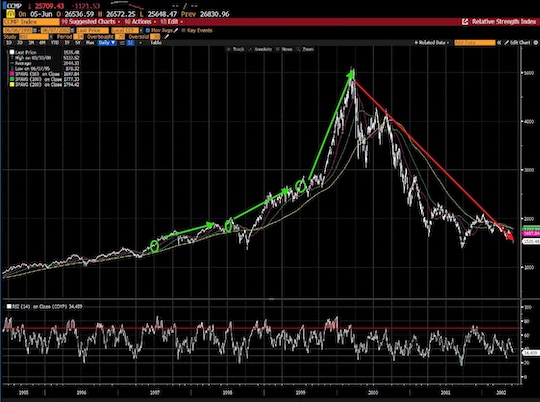This screenshot has height=402, width=540.
Task: Click the Add Data input field
Action: point(475,43)
